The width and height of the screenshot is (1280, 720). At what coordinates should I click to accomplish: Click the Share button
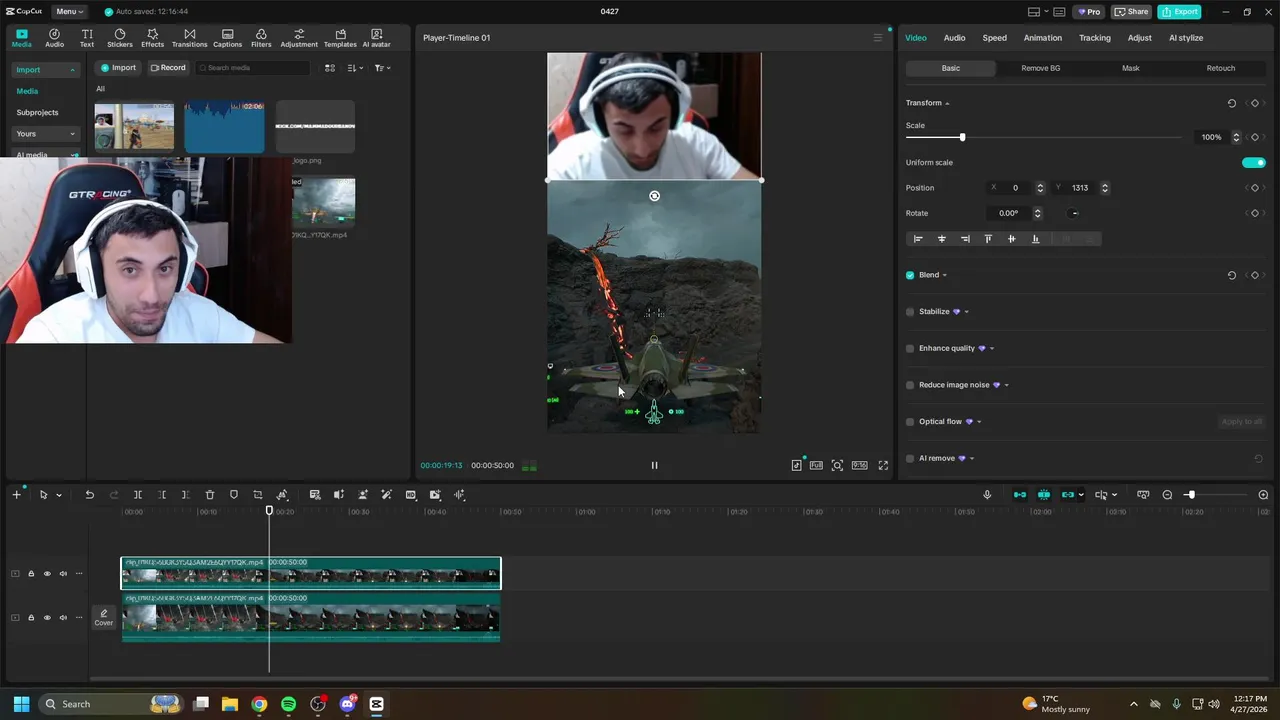1131,12
